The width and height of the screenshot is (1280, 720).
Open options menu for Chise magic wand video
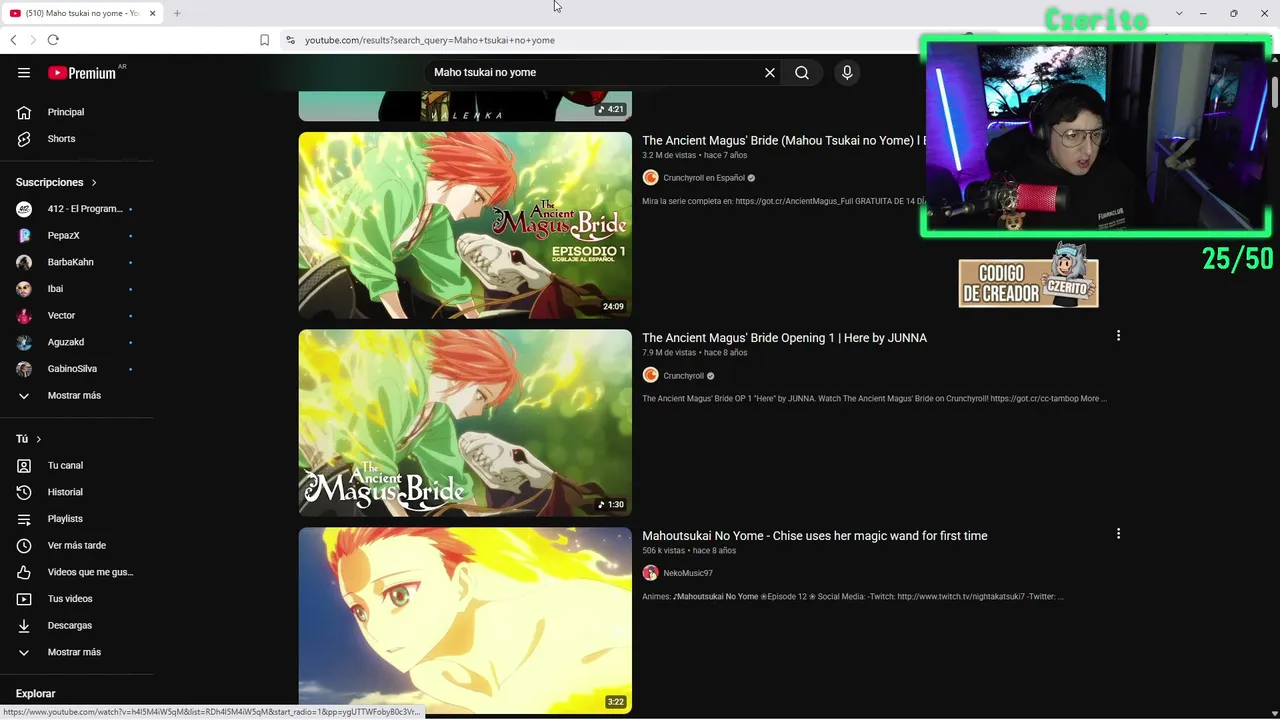[1118, 534]
